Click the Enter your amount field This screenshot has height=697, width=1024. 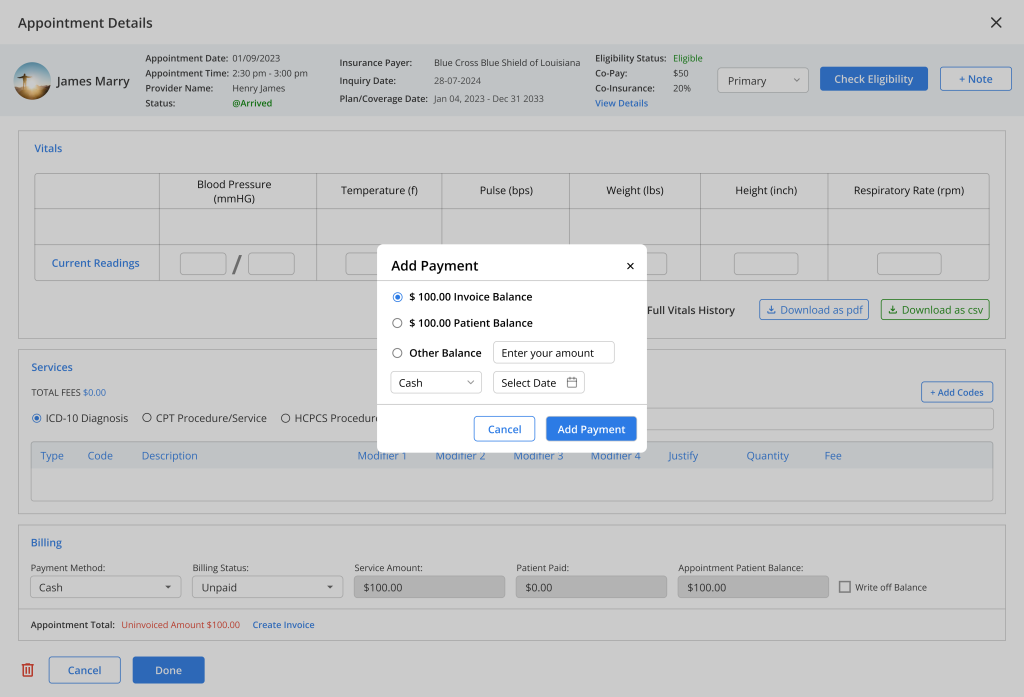[x=553, y=353]
